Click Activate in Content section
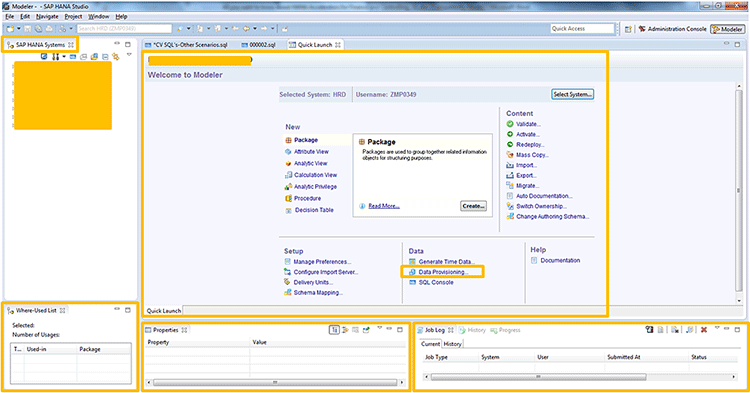750x393 pixels. tap(528, 134)
